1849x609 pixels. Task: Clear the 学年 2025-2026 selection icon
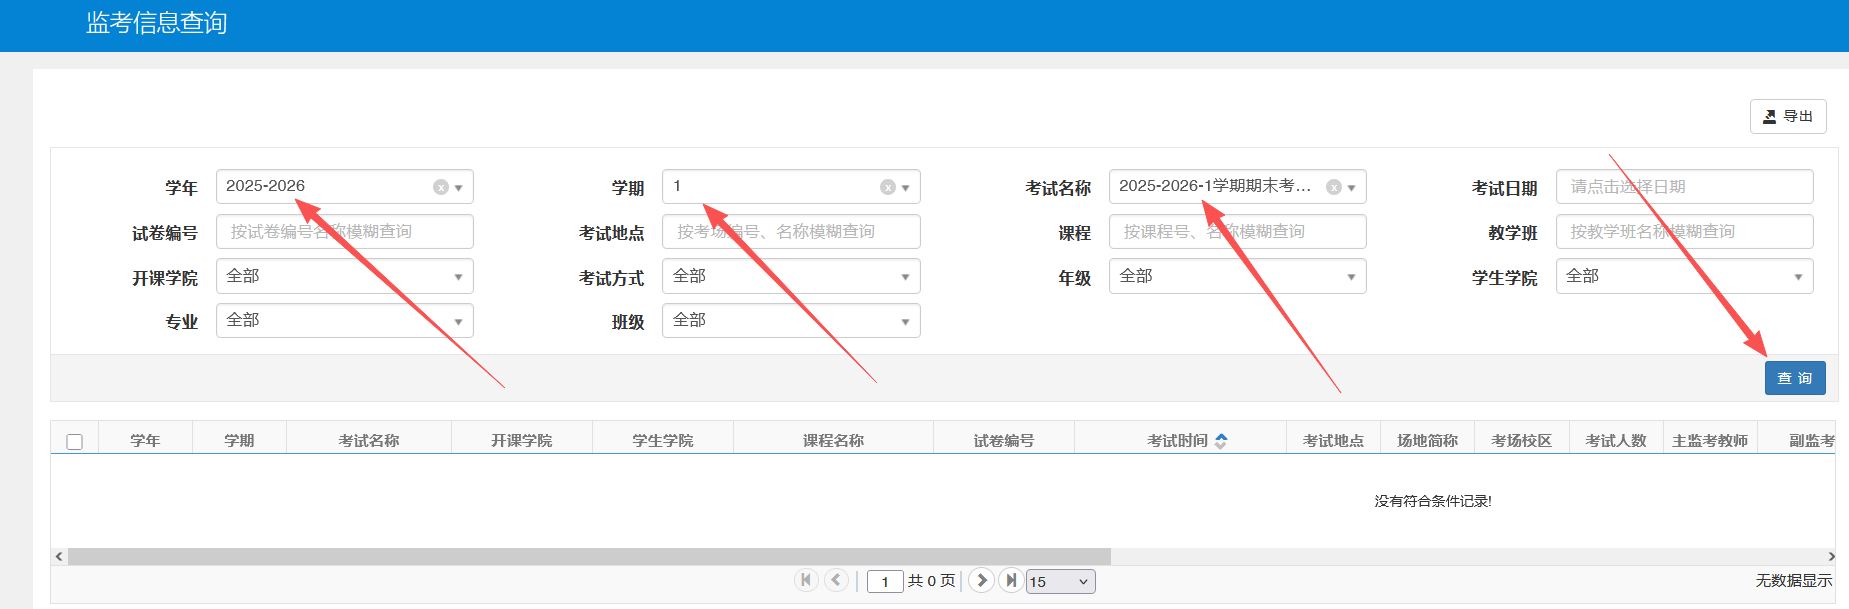440,187
